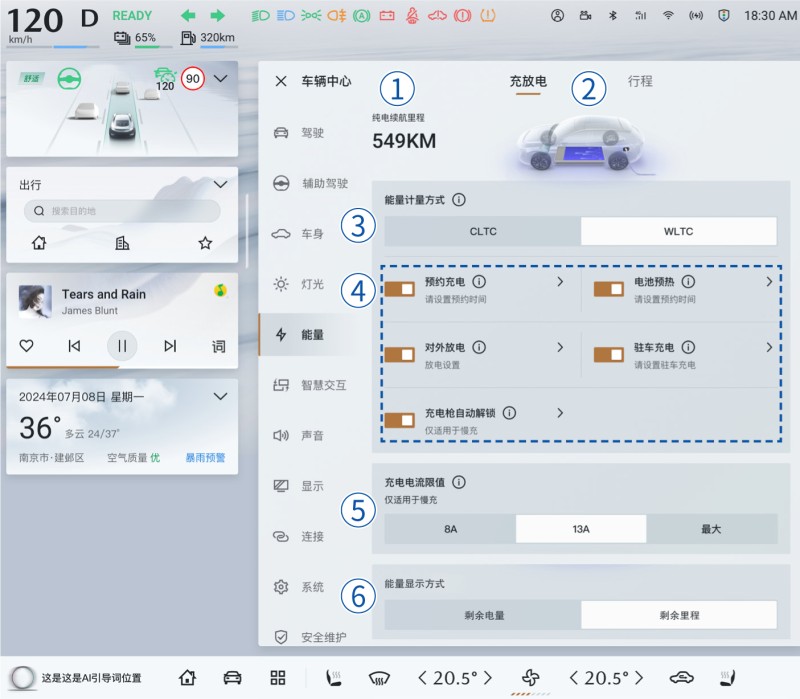
Task: Expand 充电枪自动解锁 settings with its chevron
Action: pyautogui.click(x=560, y=413)
